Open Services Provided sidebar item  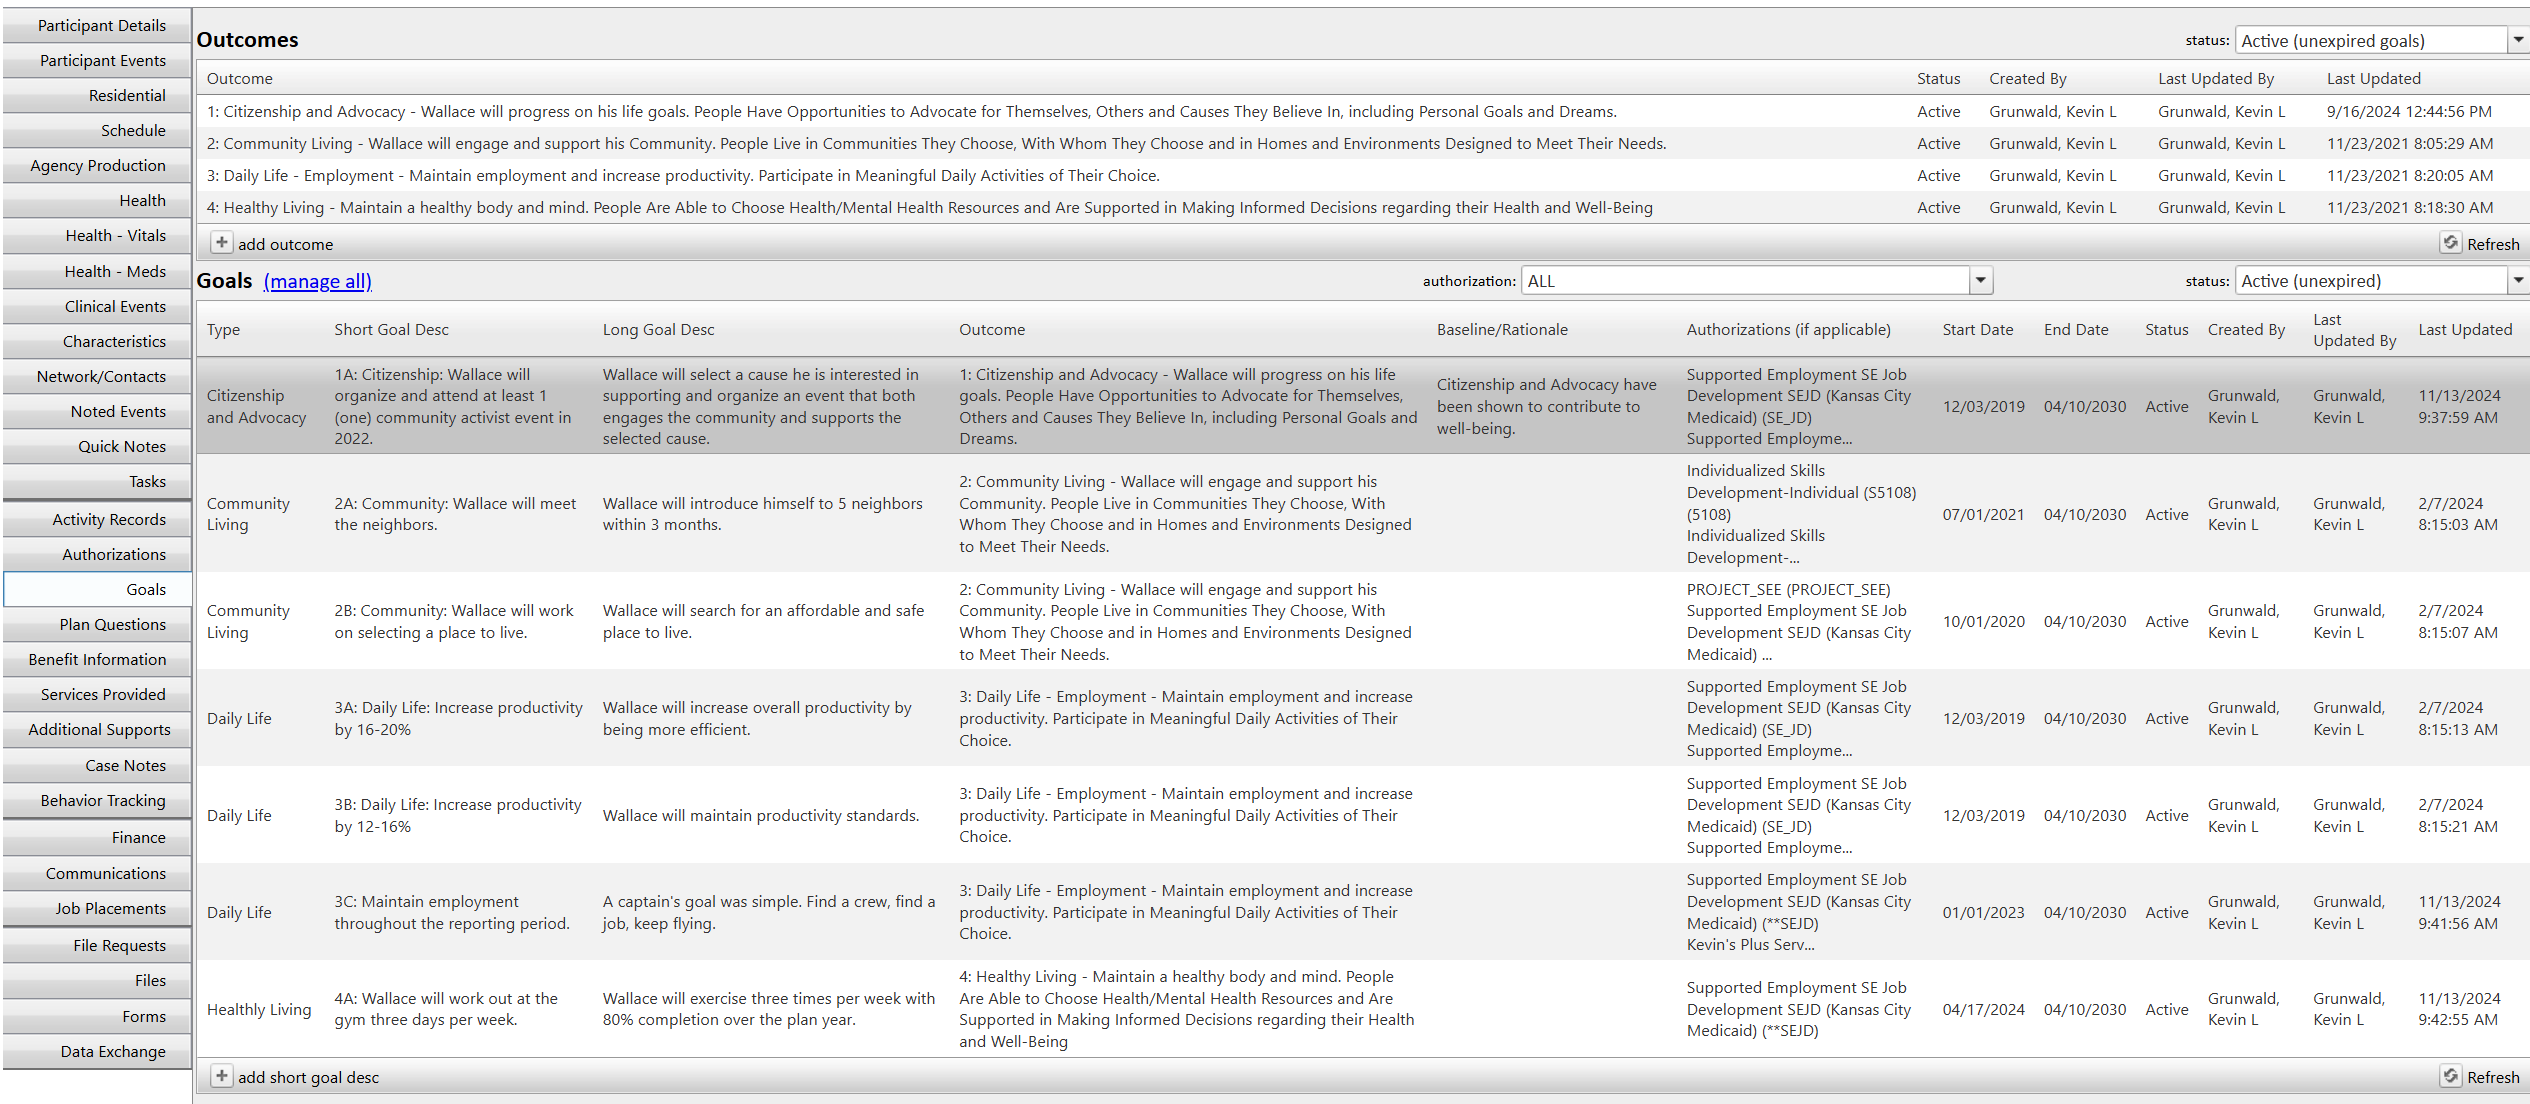97,695
